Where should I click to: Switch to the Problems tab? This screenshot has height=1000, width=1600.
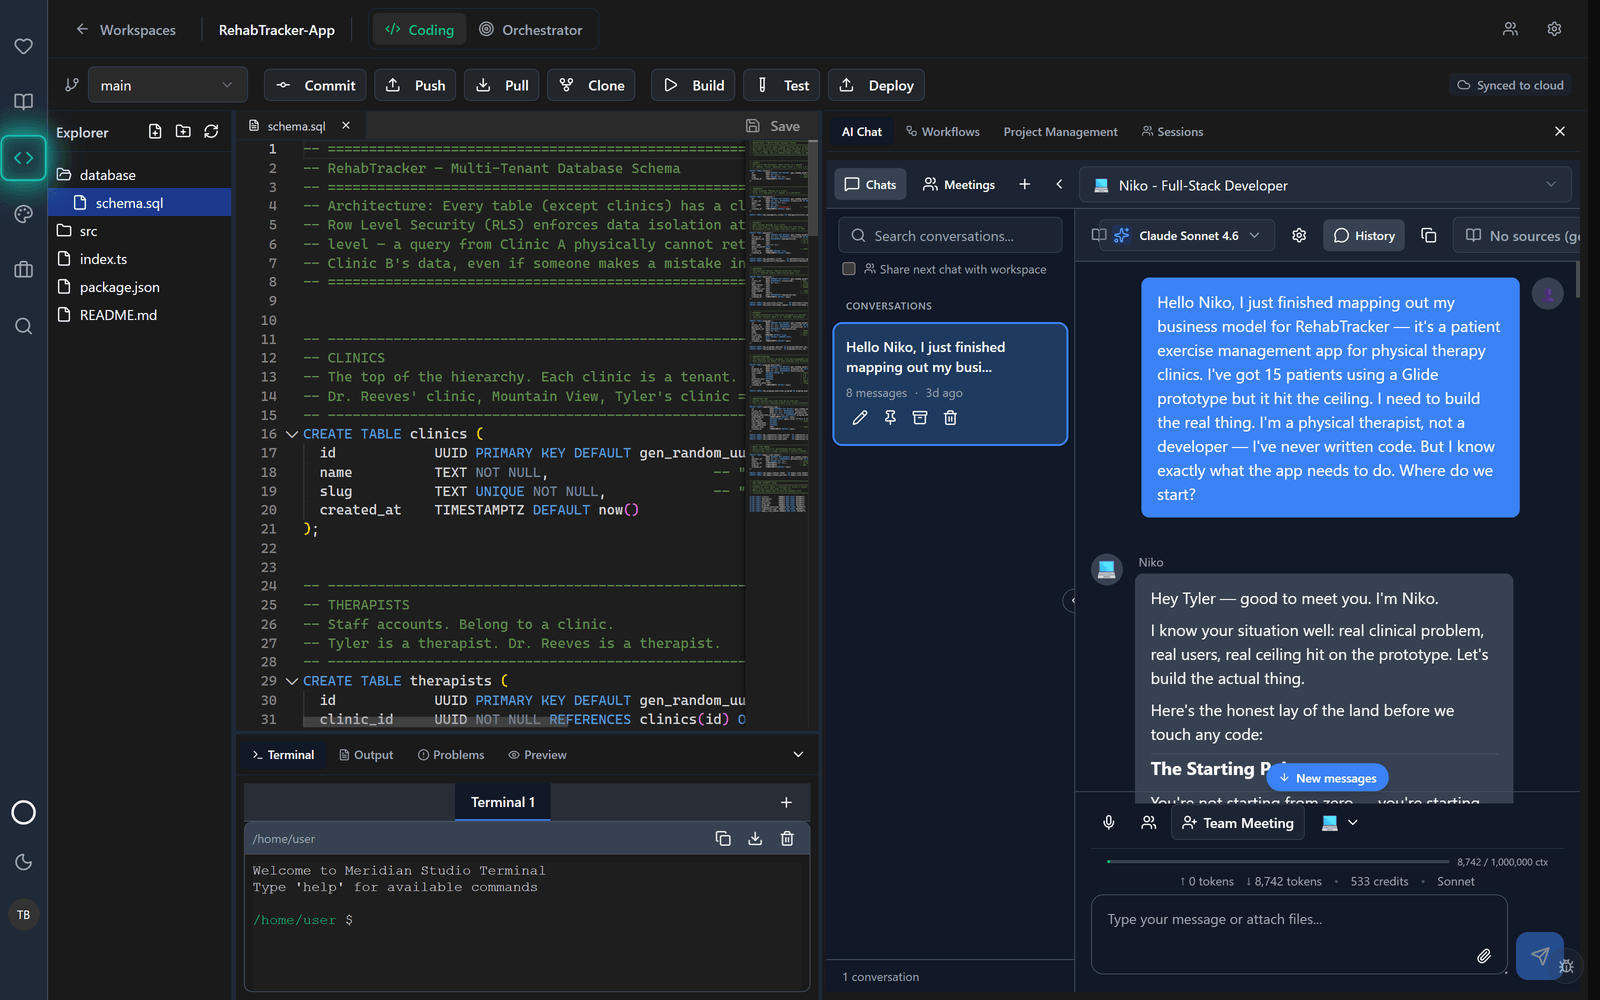(x=451, y=755)
